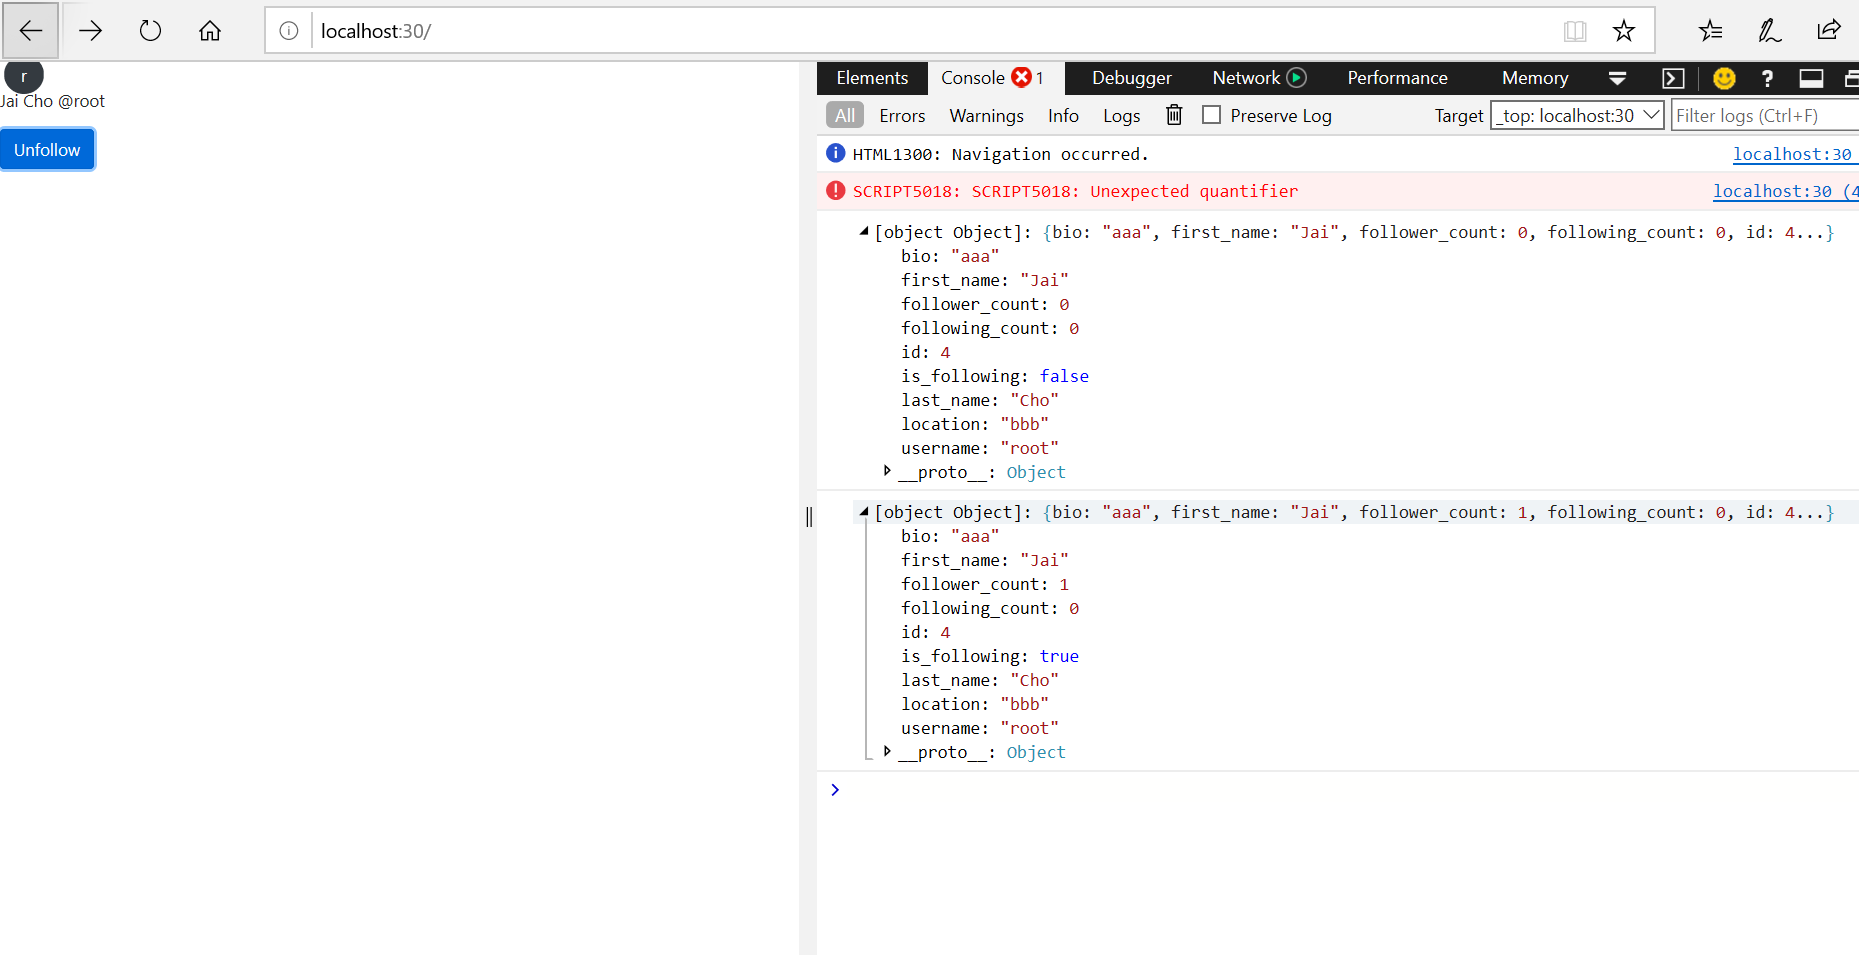Filter console by Warnings

[x=986, y=116]
